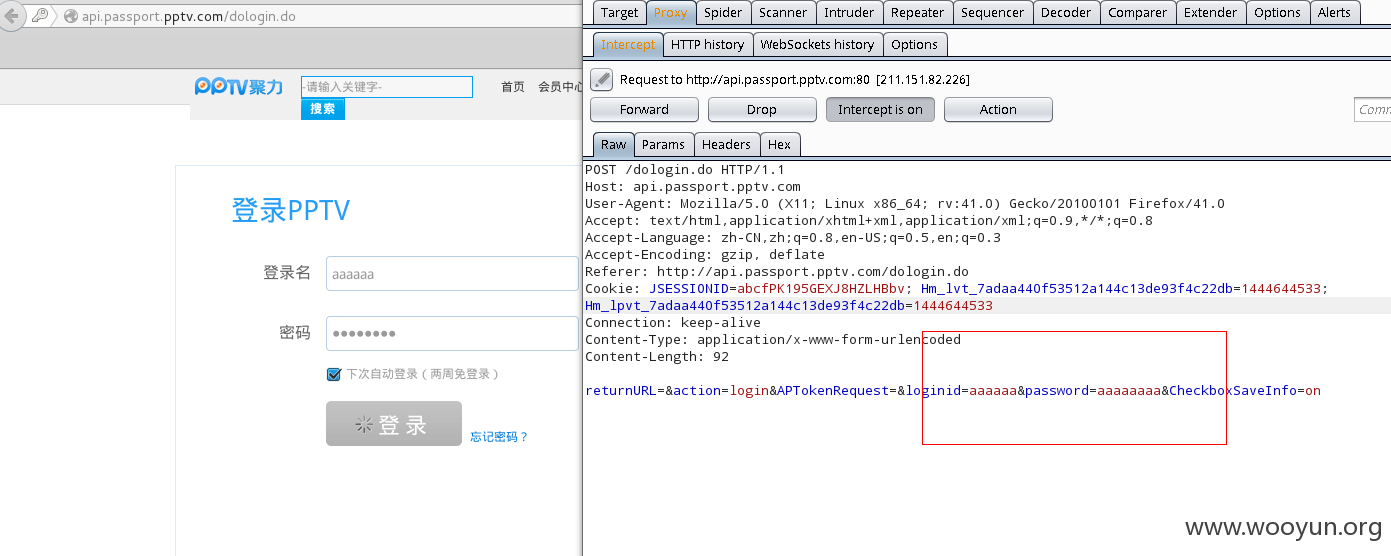Click the request target address text
The width and height of the screenshot is (1391, 556).
(795, 79)
